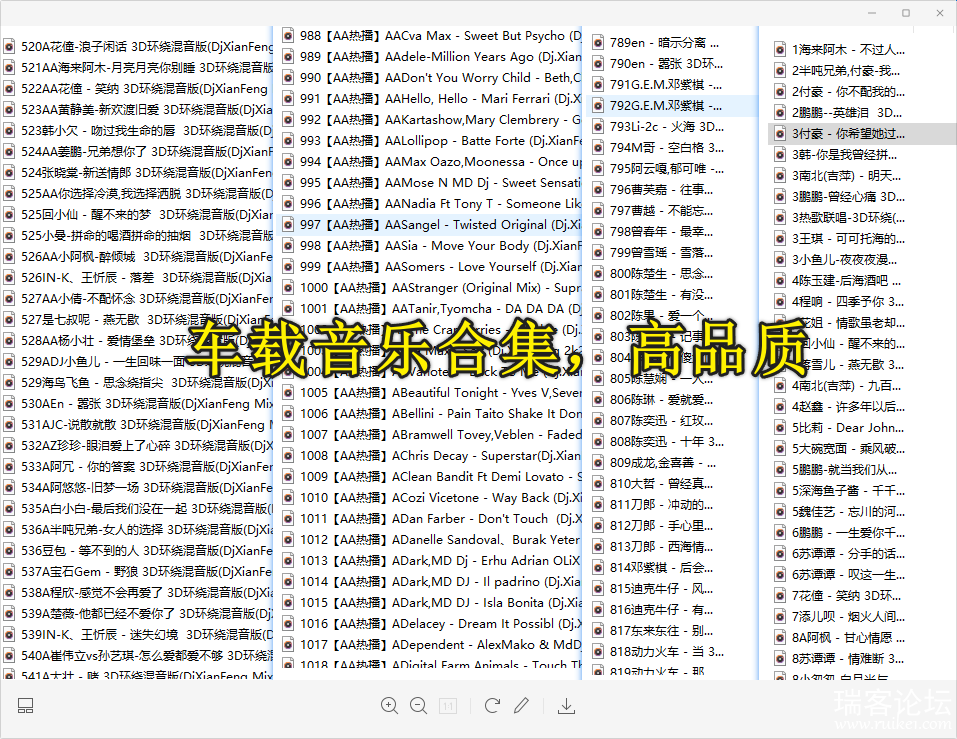Click the file icon beside 8苏谭谭 - 情难断
Screen dimensions: 957x739
coord(780,658)
